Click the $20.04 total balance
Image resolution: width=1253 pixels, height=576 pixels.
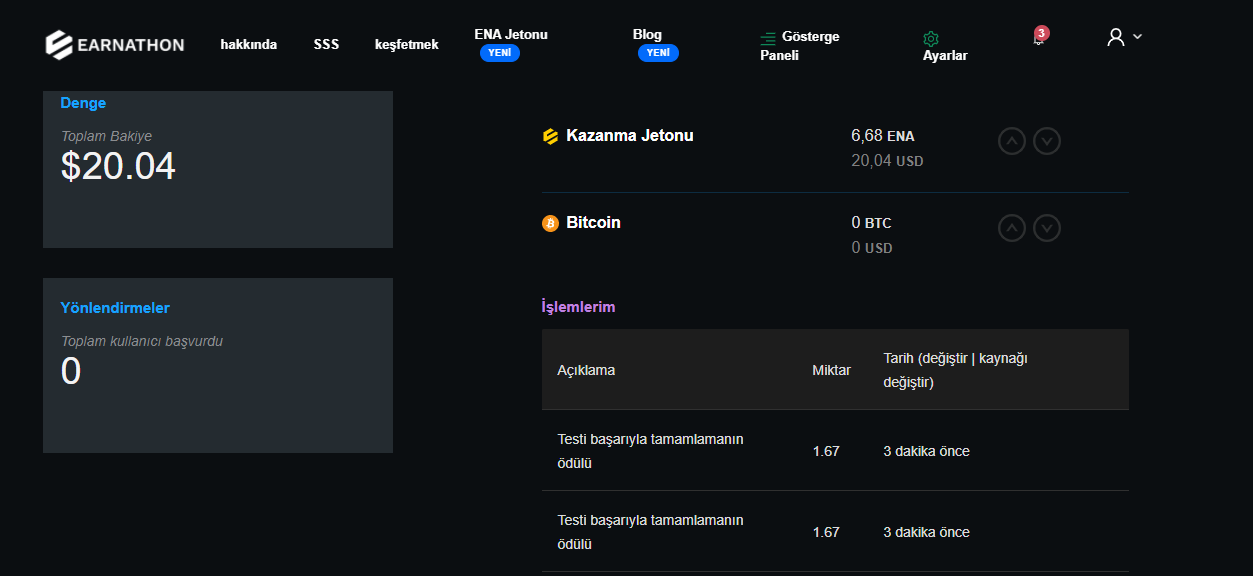coord(118,166)
